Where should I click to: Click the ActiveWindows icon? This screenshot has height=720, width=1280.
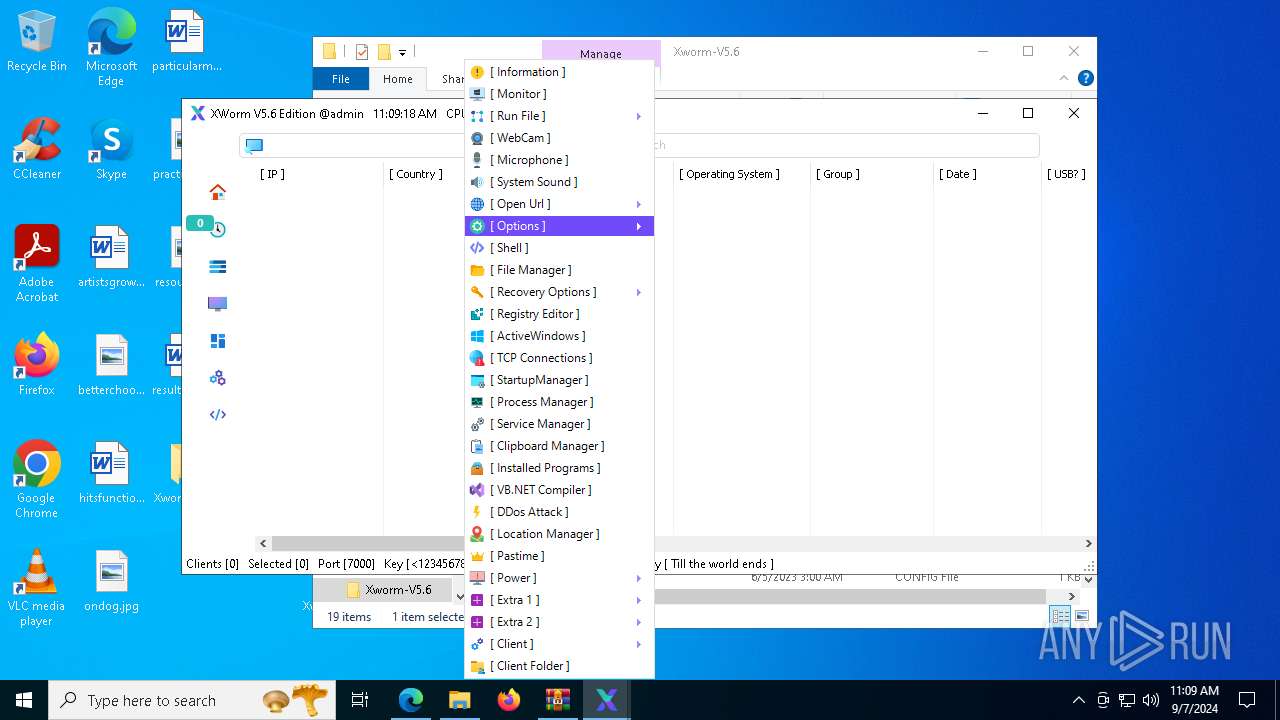(477, 336)
